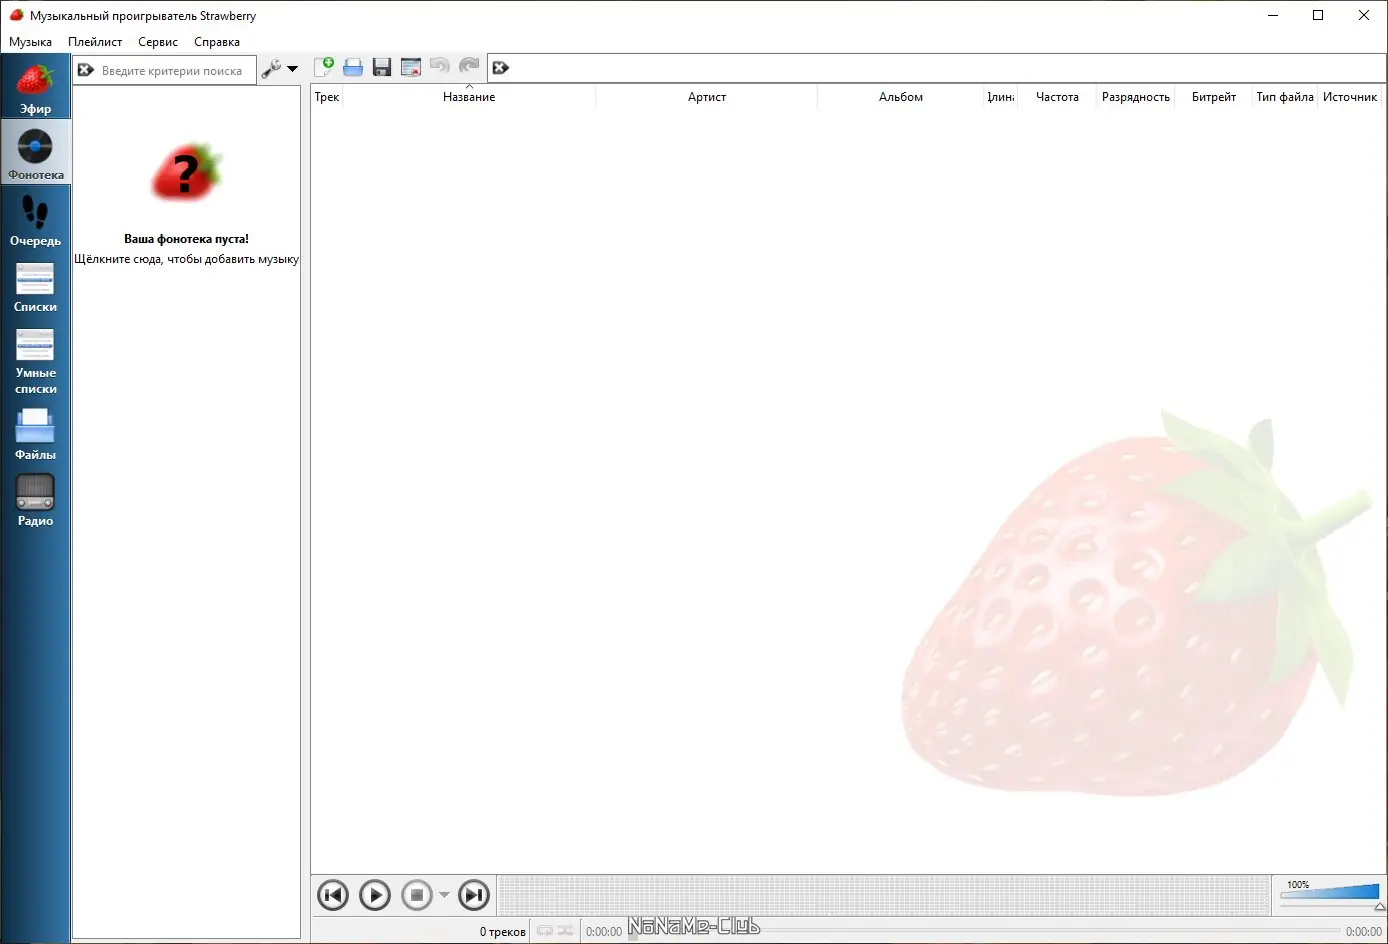
Task: Open the Эфир (Context) sidebar tab
Action: click(35, 87)
